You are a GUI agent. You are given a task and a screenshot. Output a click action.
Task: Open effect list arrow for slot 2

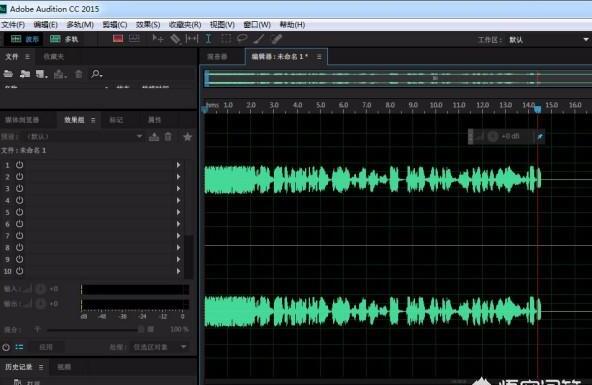pyautogui.click(x=179, y=177)
